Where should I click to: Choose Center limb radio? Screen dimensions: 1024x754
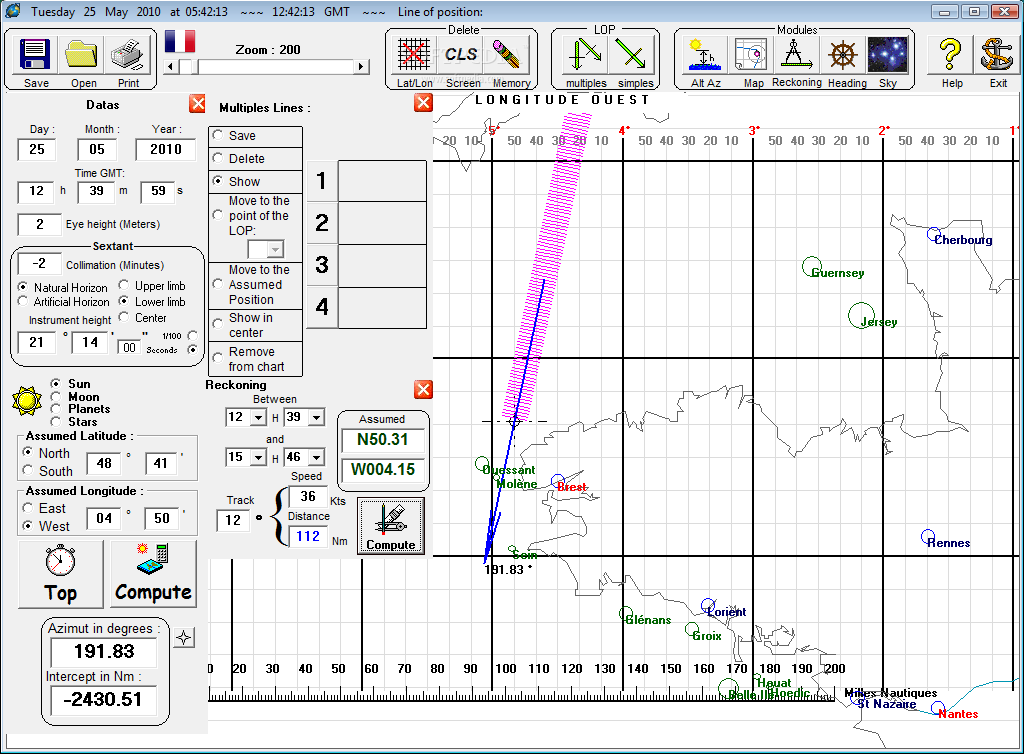click(x=123, y=317)
